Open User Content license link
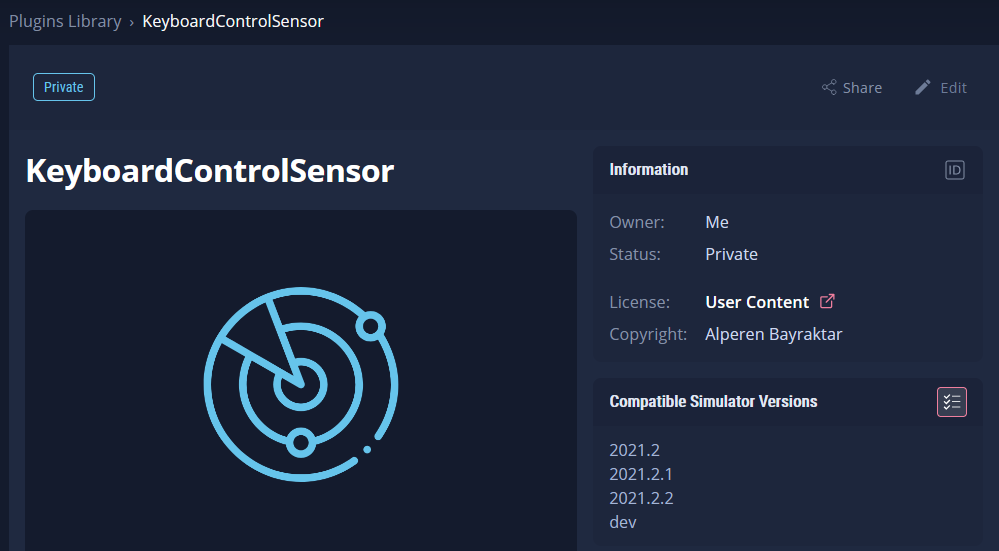The height and width of the screenshot is (551, 999). coord(757,302)
